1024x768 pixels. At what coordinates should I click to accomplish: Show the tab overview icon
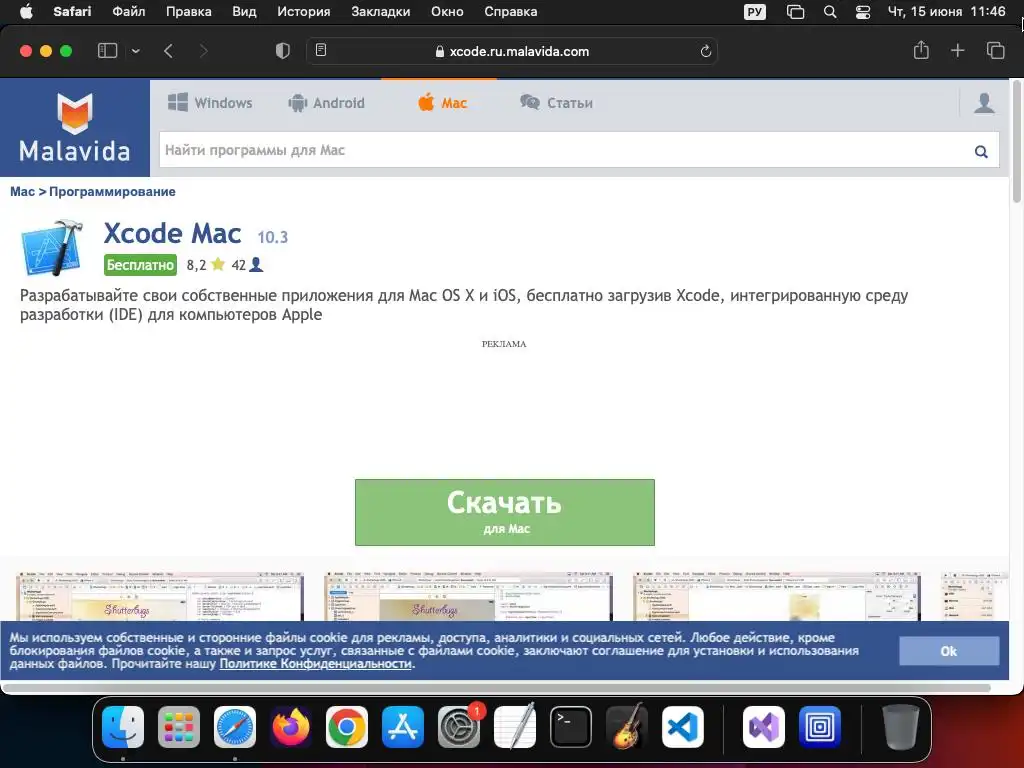point(995,50)
